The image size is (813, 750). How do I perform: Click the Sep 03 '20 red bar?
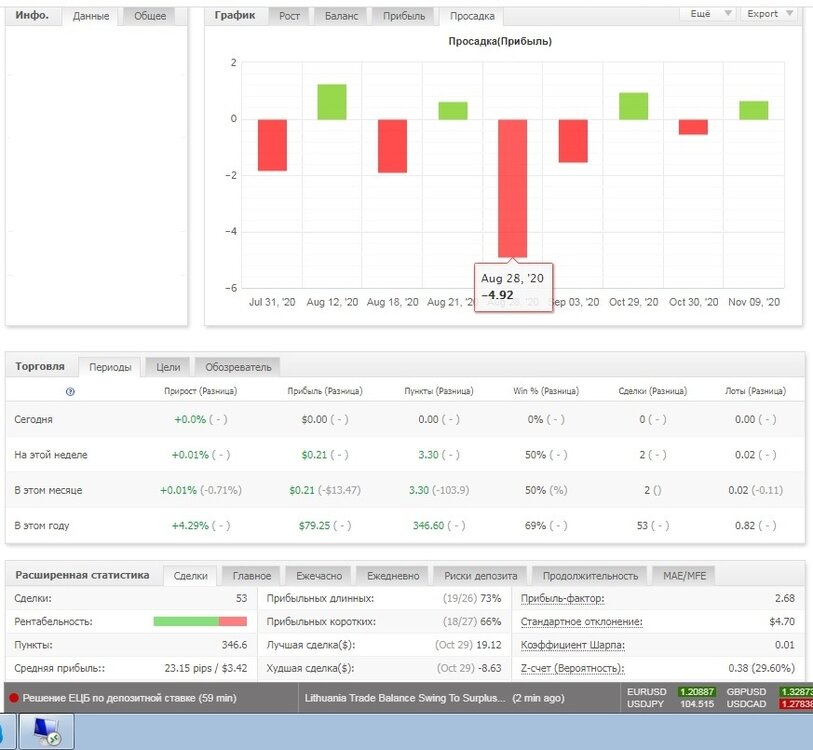click(573, 141)
